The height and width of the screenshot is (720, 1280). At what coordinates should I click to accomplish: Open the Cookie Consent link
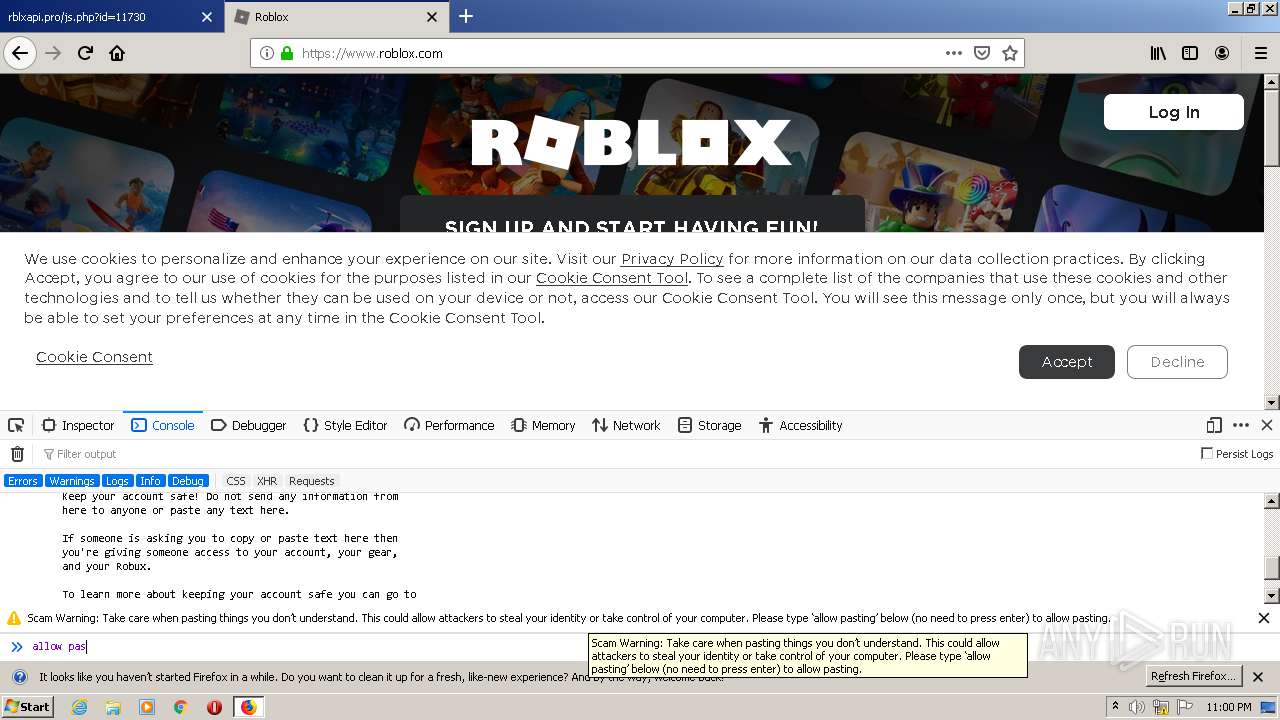pyautogui.click(x=94, y=357)
